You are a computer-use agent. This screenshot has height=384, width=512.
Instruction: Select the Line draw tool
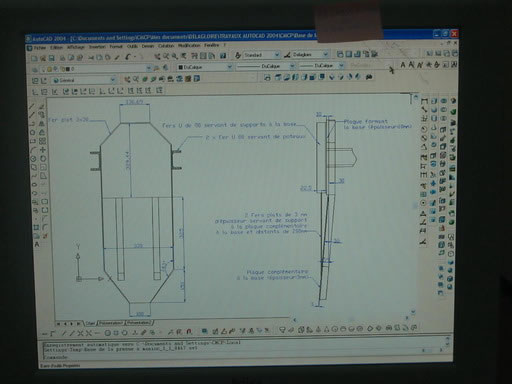tap(33, 107)
